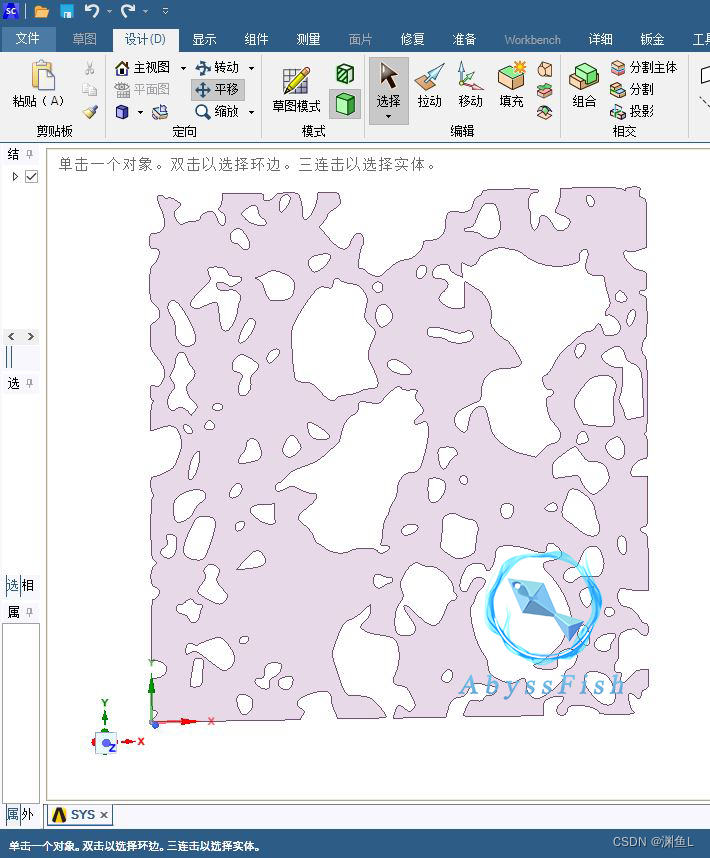This screenshot has width=710, height=858.
Task: Expand the structure tree node arrow
Action: point(15,176)
